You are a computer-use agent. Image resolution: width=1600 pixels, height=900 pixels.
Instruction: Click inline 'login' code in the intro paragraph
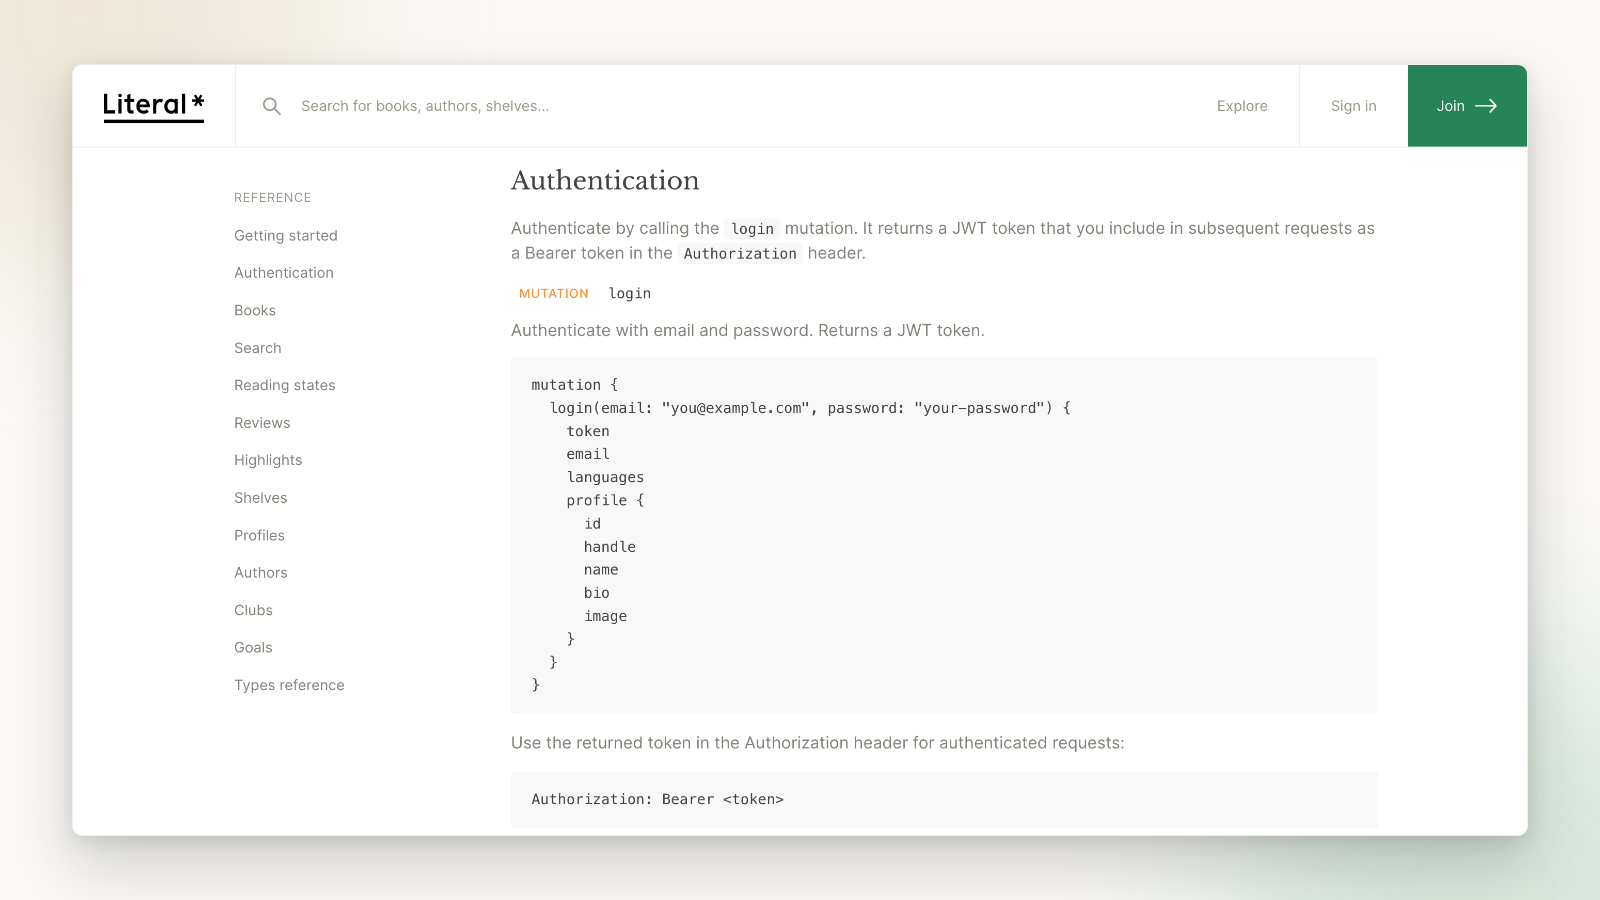(752, 229)
